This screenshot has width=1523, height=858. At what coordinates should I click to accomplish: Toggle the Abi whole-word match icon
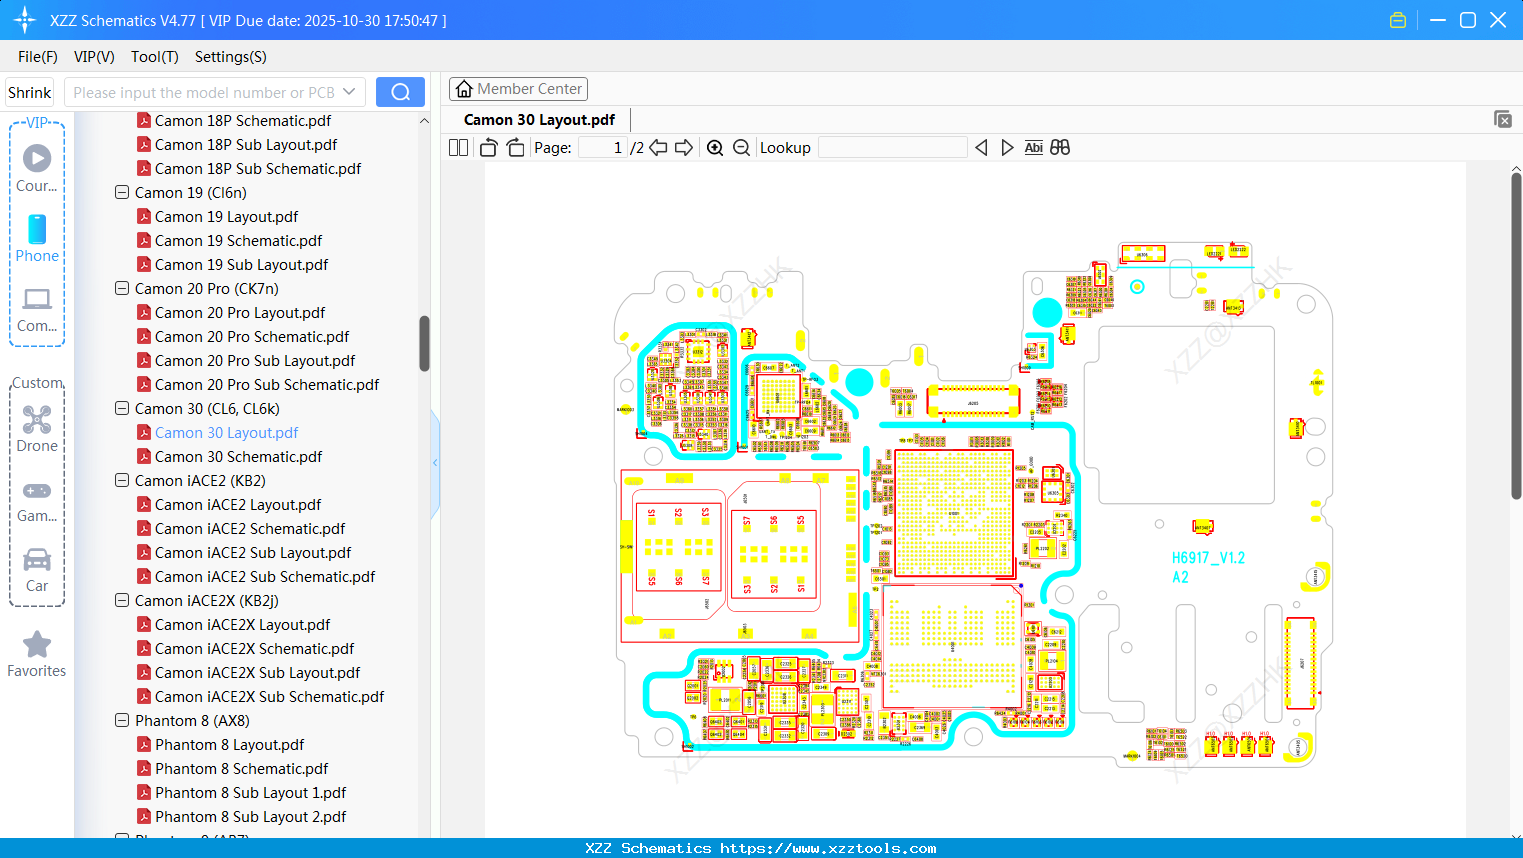pos(1034,148)
